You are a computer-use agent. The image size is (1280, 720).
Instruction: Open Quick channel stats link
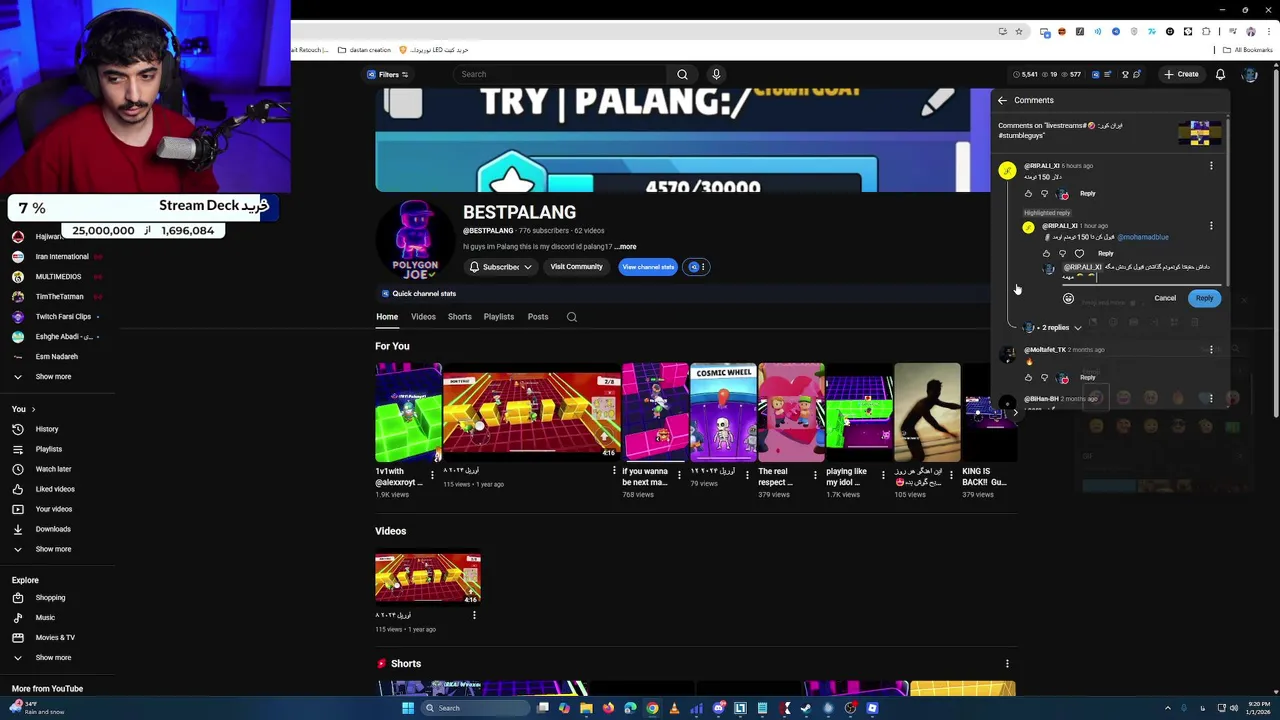coord(424,294)
